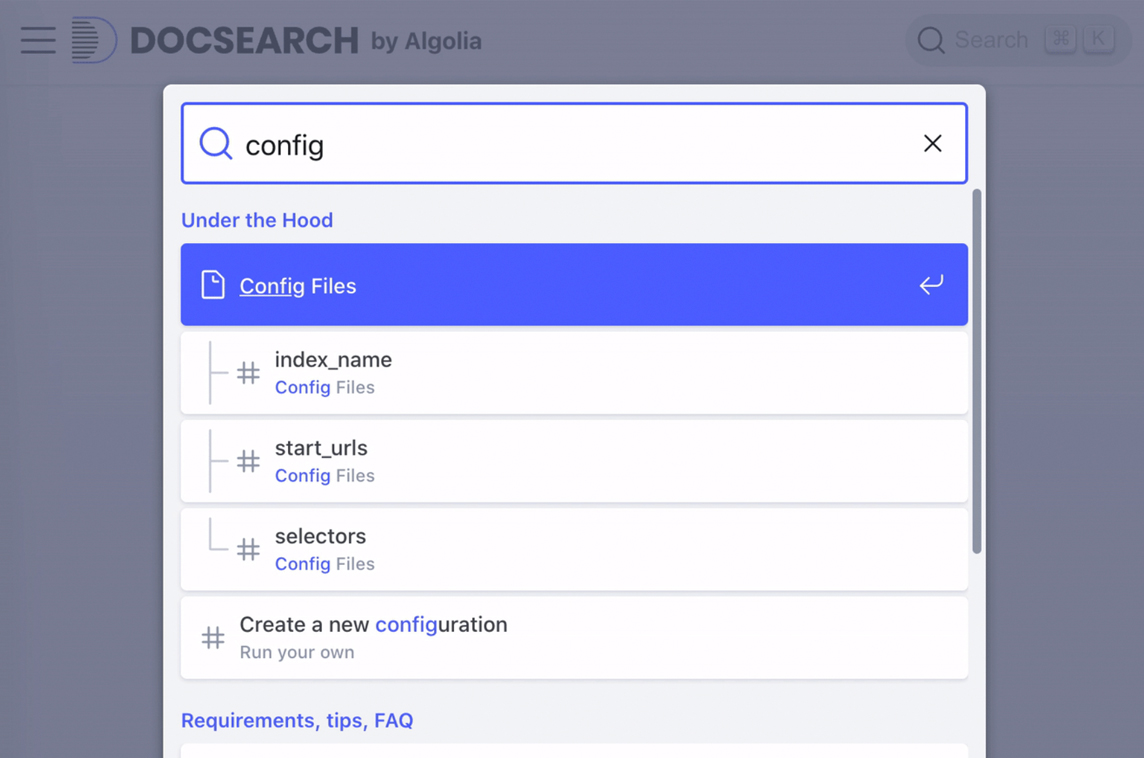Open the DOCSEARCH by Algolia home link
This screenshot has width=1144, height=758.
[277, 40]
